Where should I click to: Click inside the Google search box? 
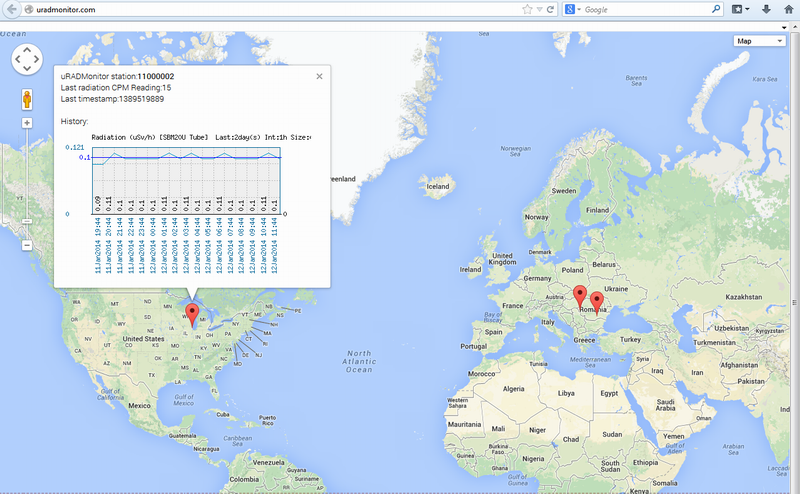[x=645, y=9]
